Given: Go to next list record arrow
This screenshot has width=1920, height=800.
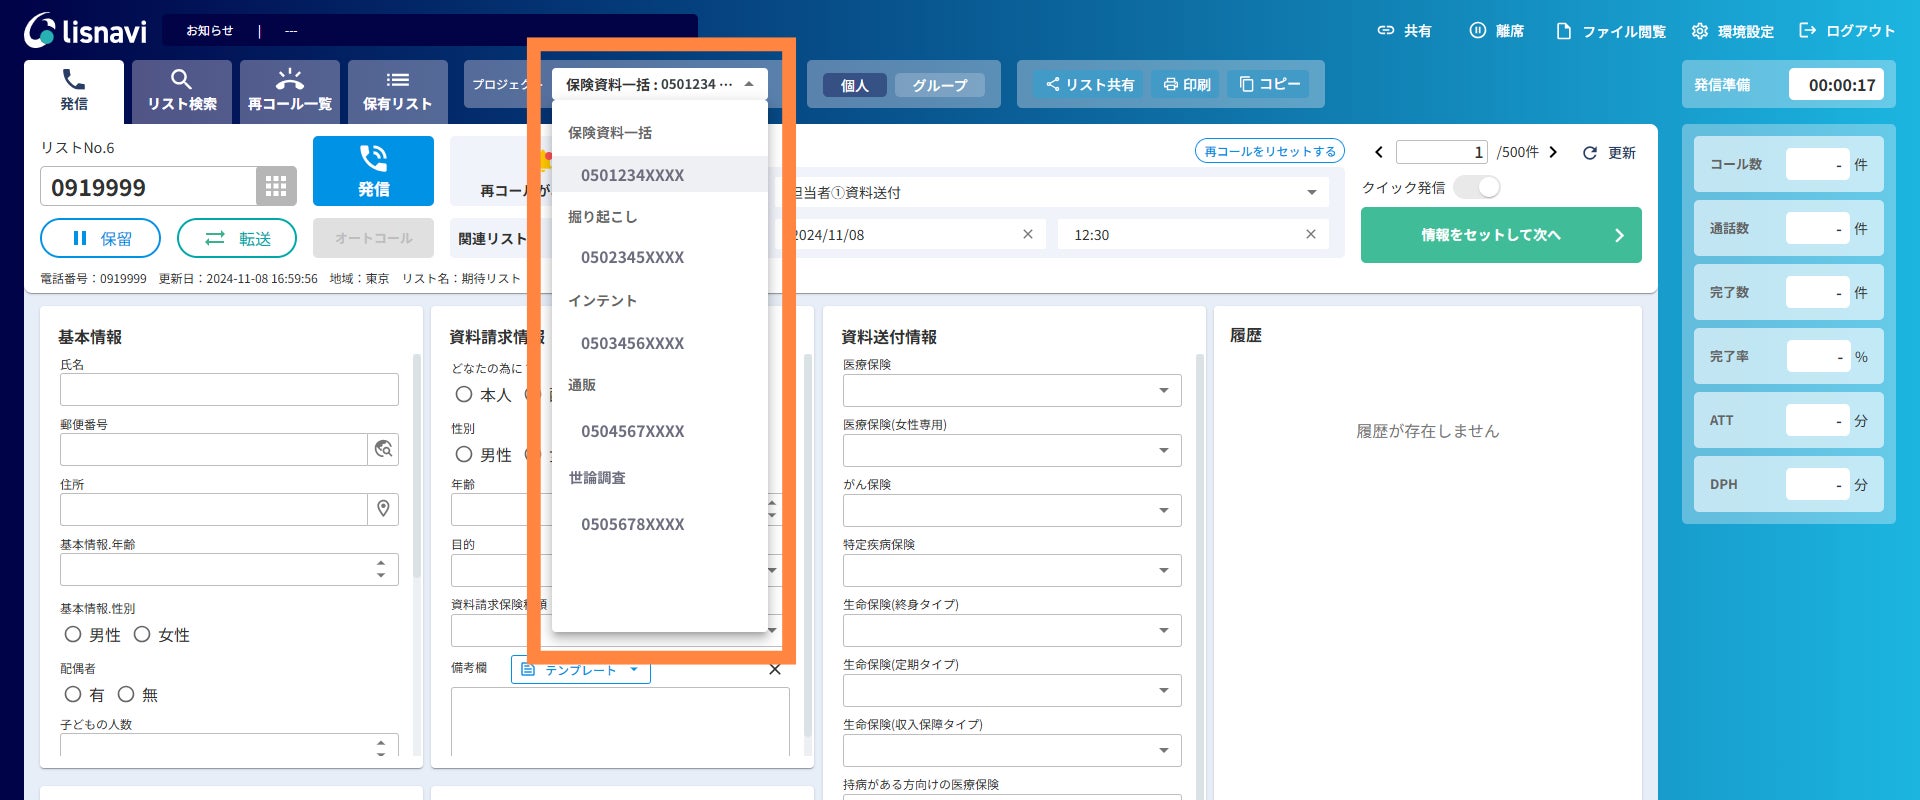Looking at the screenshot, I should tap(1553, 152).
